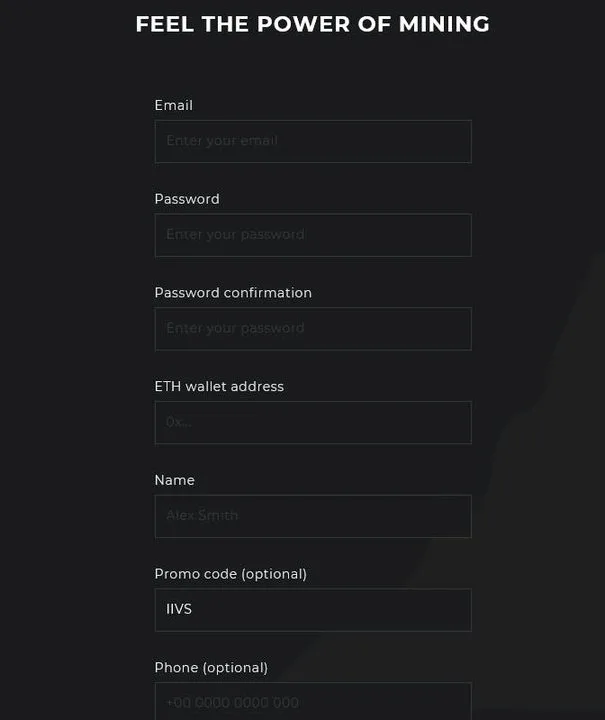Image resolution: width=605 pixels, height=720 pixels.
Task: Click the "ETH wallet address" label
Action: tap(219, 386)
